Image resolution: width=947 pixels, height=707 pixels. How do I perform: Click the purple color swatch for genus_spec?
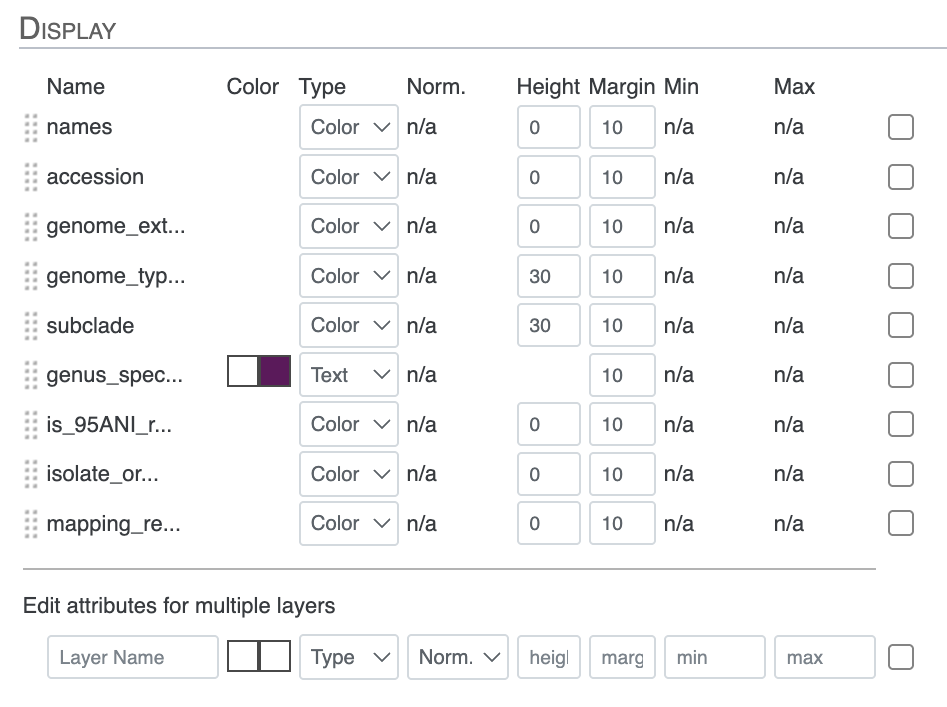275,373
